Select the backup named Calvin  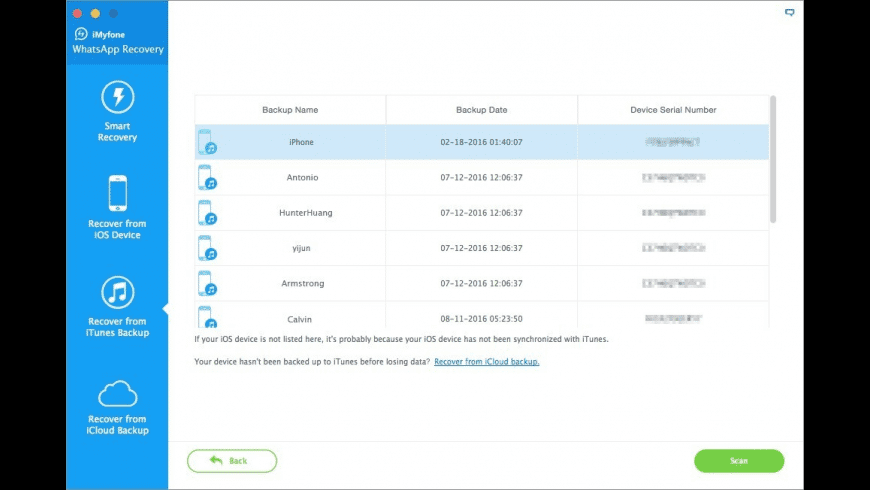(300, 319)
